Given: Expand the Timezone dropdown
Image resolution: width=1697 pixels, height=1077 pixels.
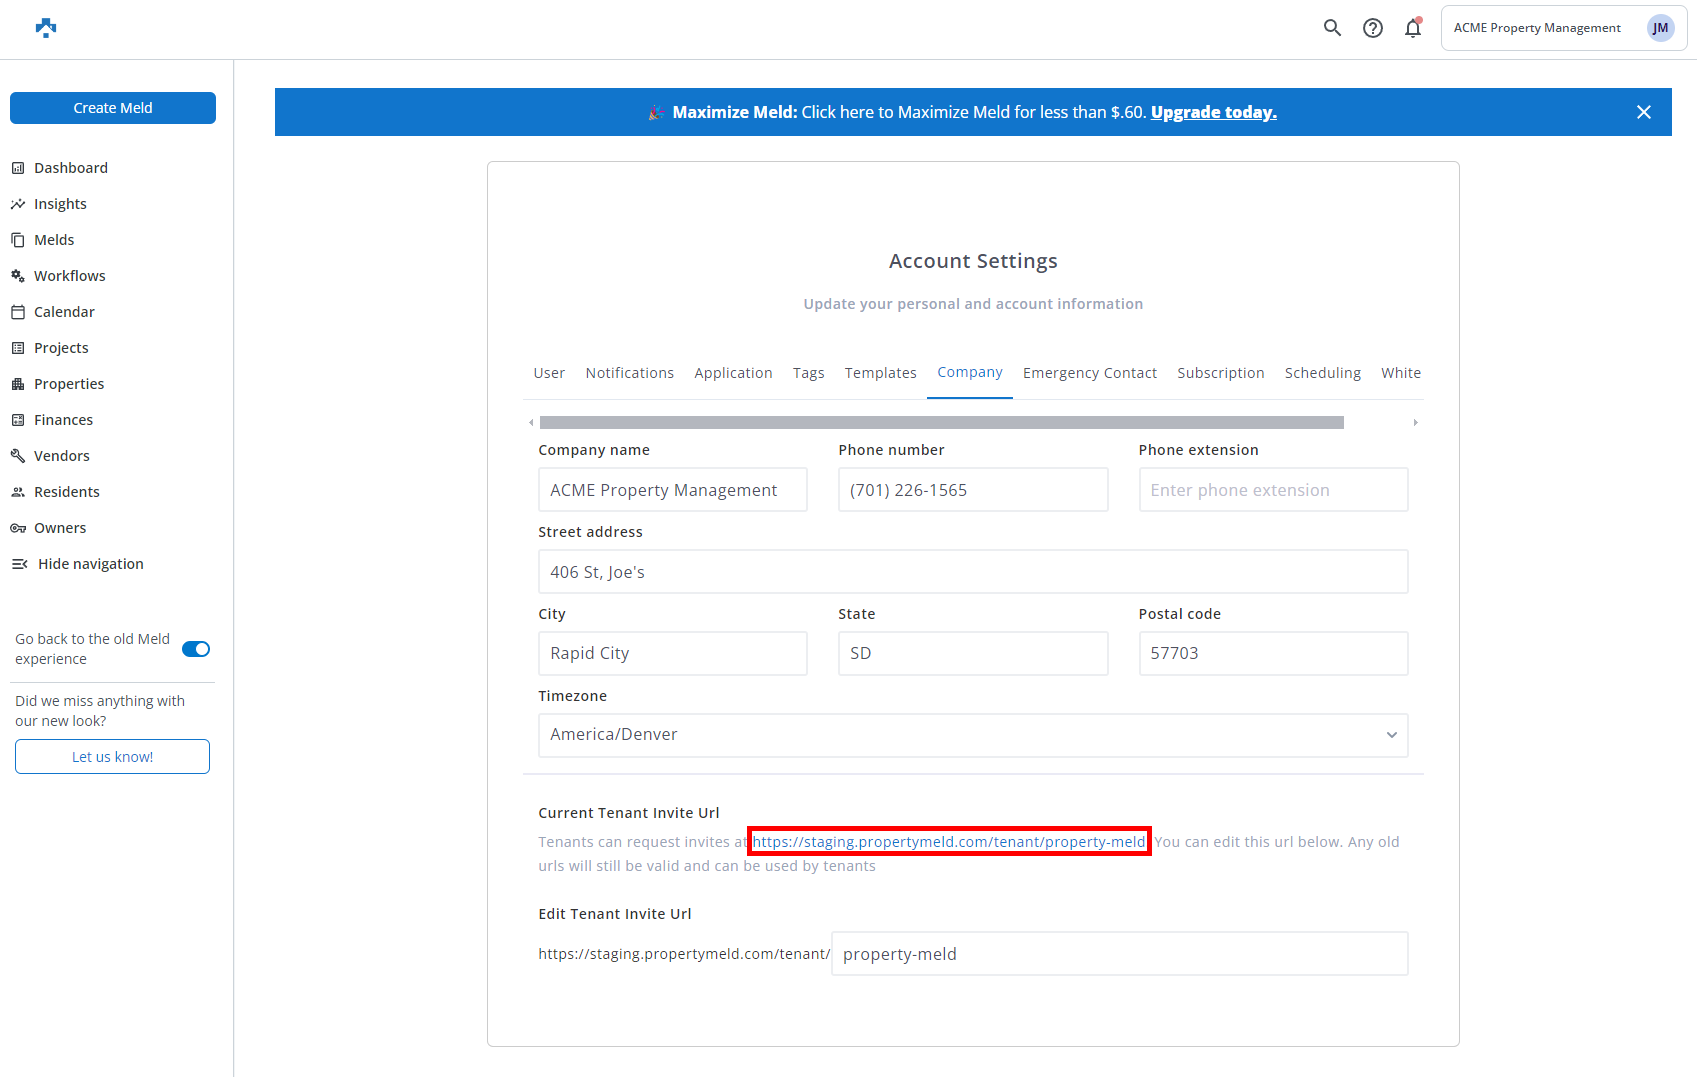Looking at the screenshot, I should (x=972, y=735).
